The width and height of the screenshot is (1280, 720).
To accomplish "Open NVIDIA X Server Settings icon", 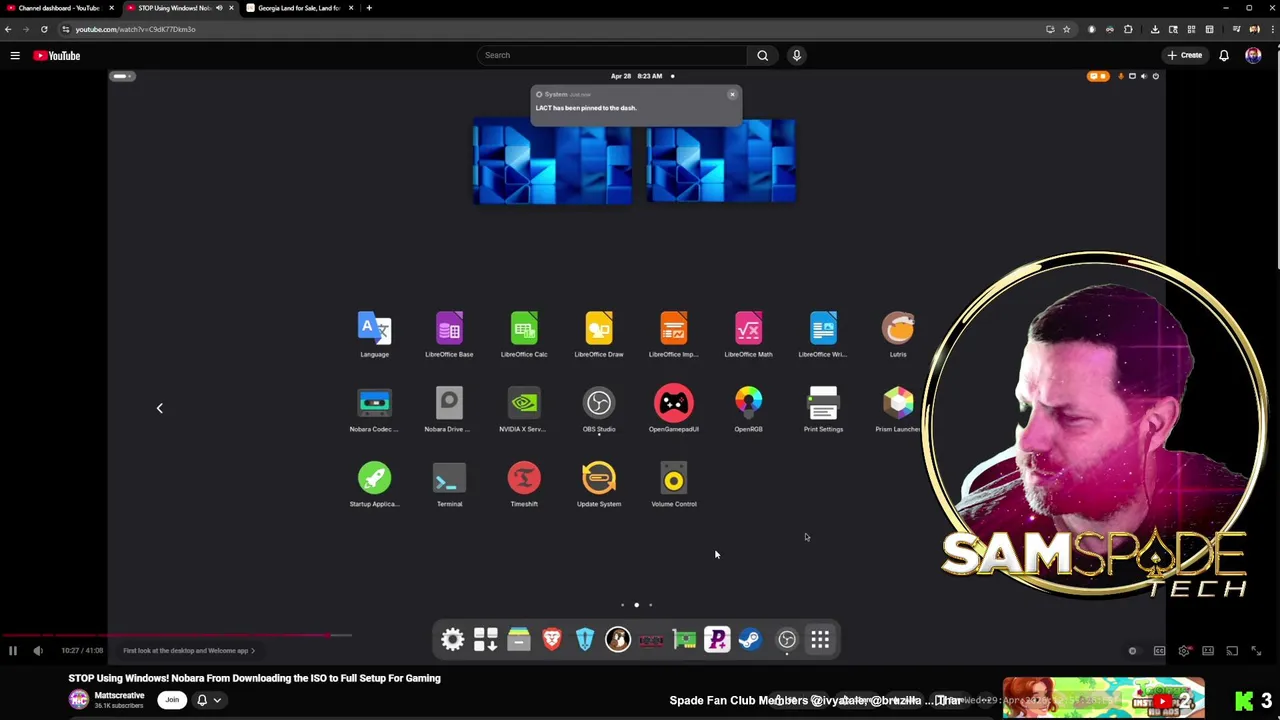I will [x=524, y=409].
